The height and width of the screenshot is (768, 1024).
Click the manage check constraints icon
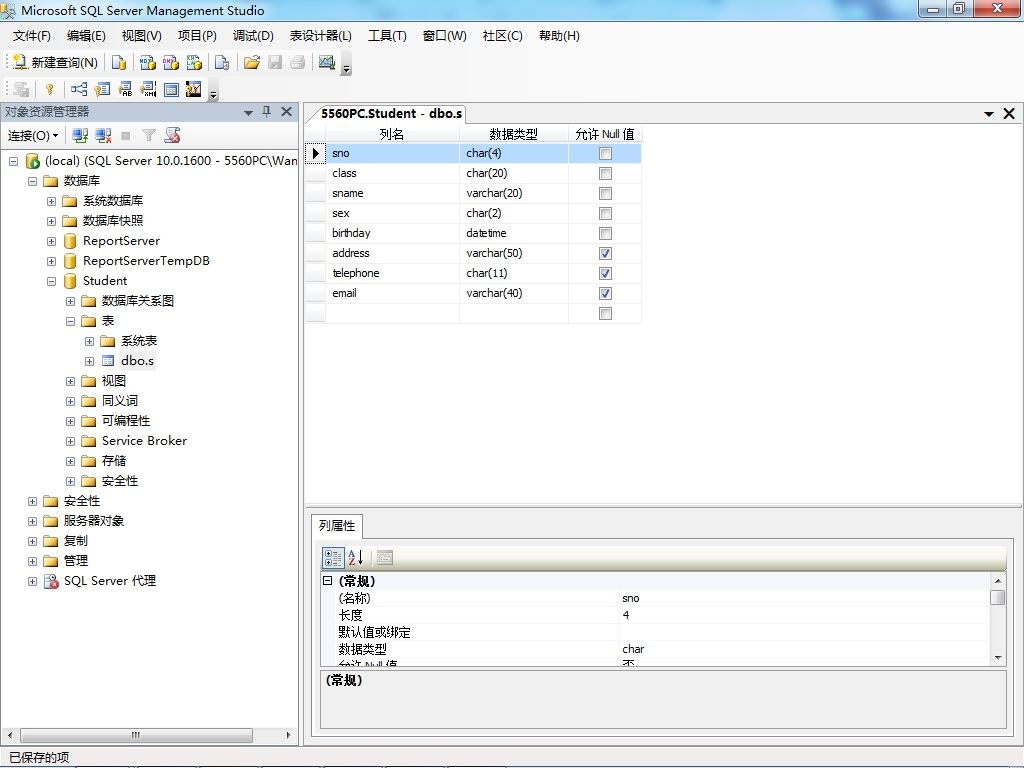point(171,89)
